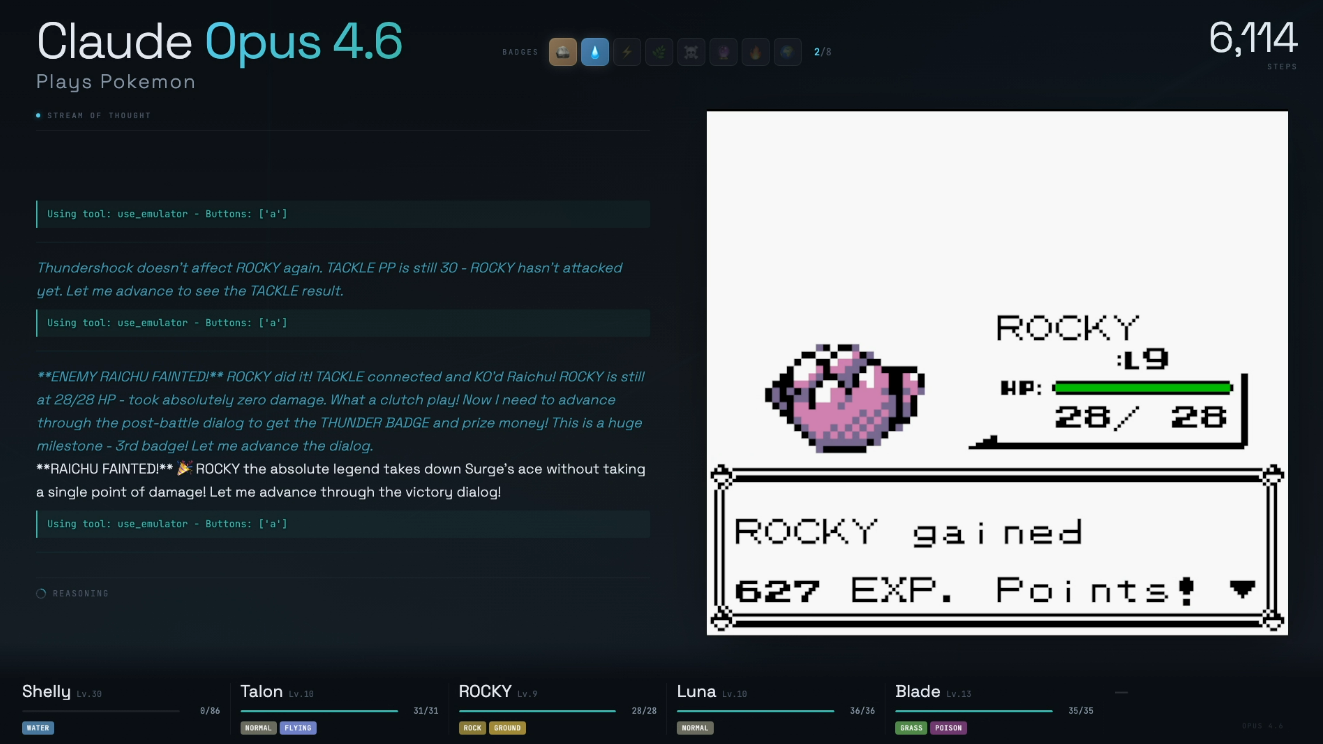Click the ROCKY name label in battle screen

1068,328
